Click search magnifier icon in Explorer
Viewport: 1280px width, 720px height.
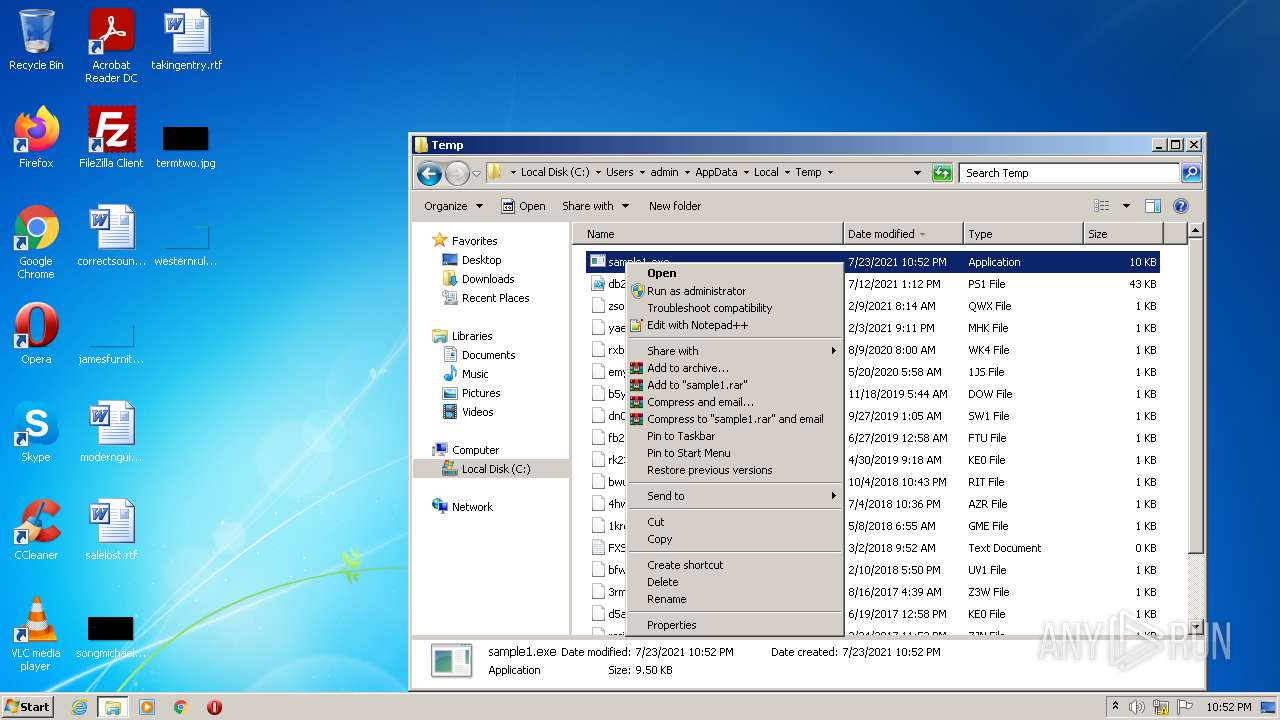pos(1190,173)
